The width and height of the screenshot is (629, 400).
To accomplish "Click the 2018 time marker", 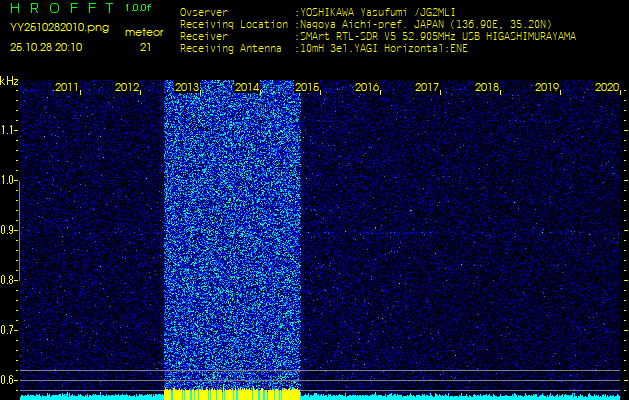I will 487,87.
